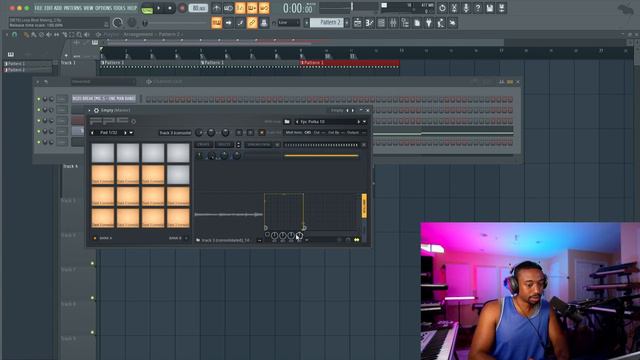This screenshot has width=640, height=360.
Task: Switch to Bank A in FPC
Action: click(x=103, y=238)
